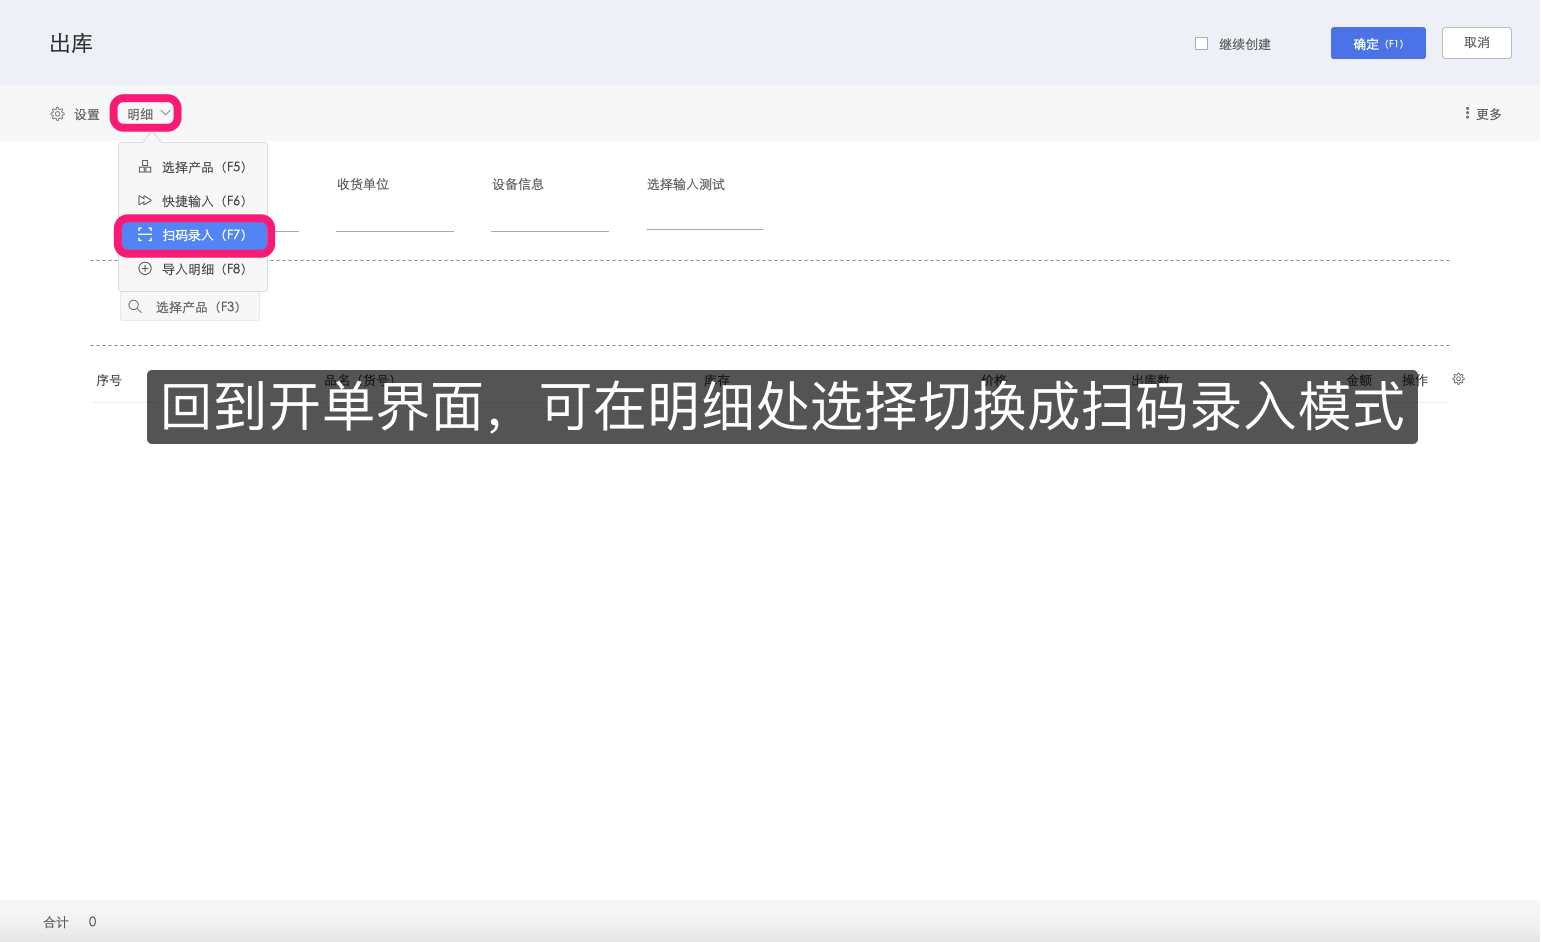
Task: Click the 序号 column header
Action: tap(109, 380)
